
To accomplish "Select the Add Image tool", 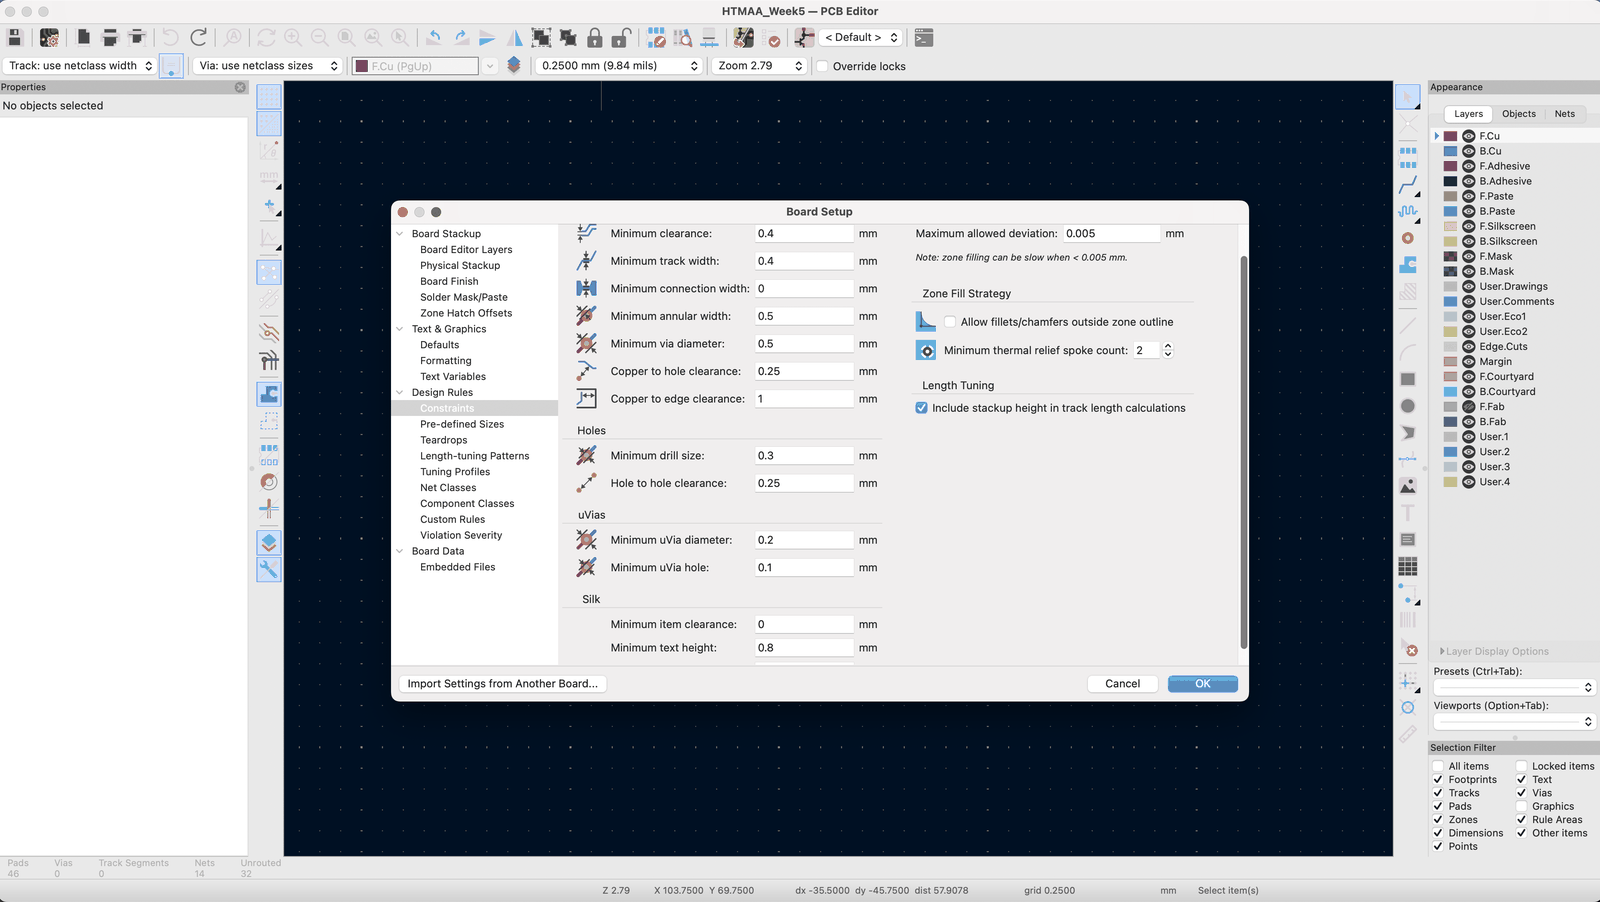I will [x=1408, y=486].
